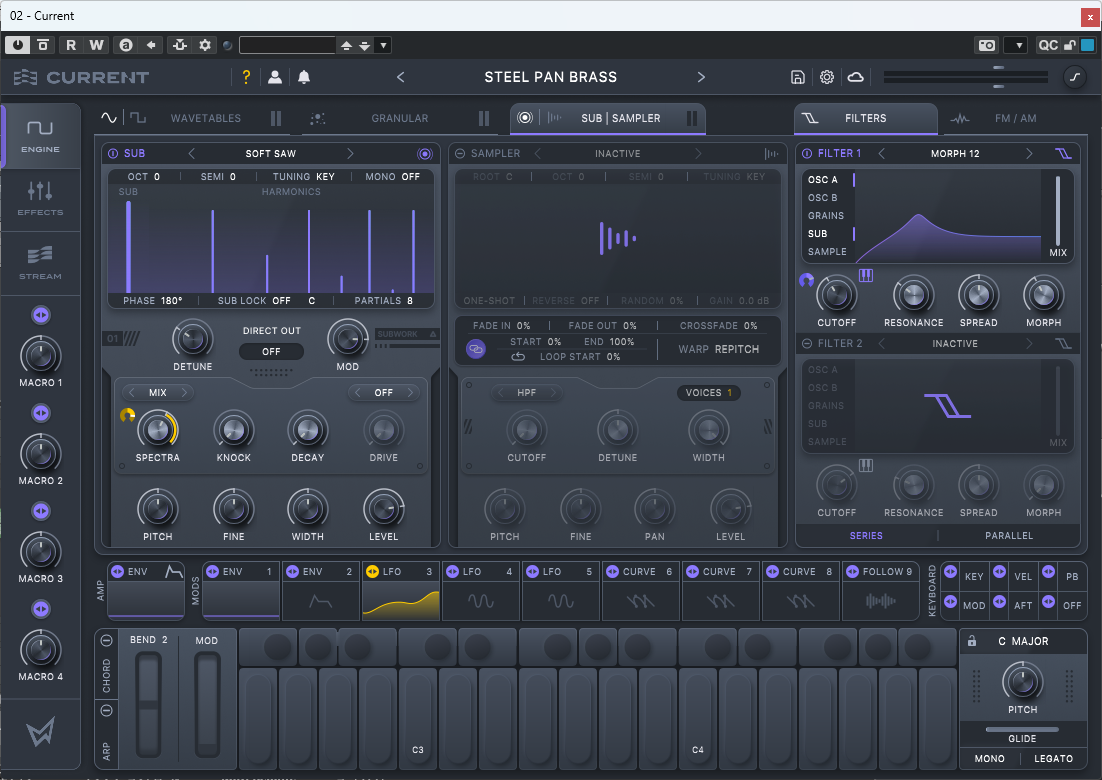Open plugin settings gear icon
Viewport: 1102px width, 780px height.
pyautogui.click(x=826, y=77)
